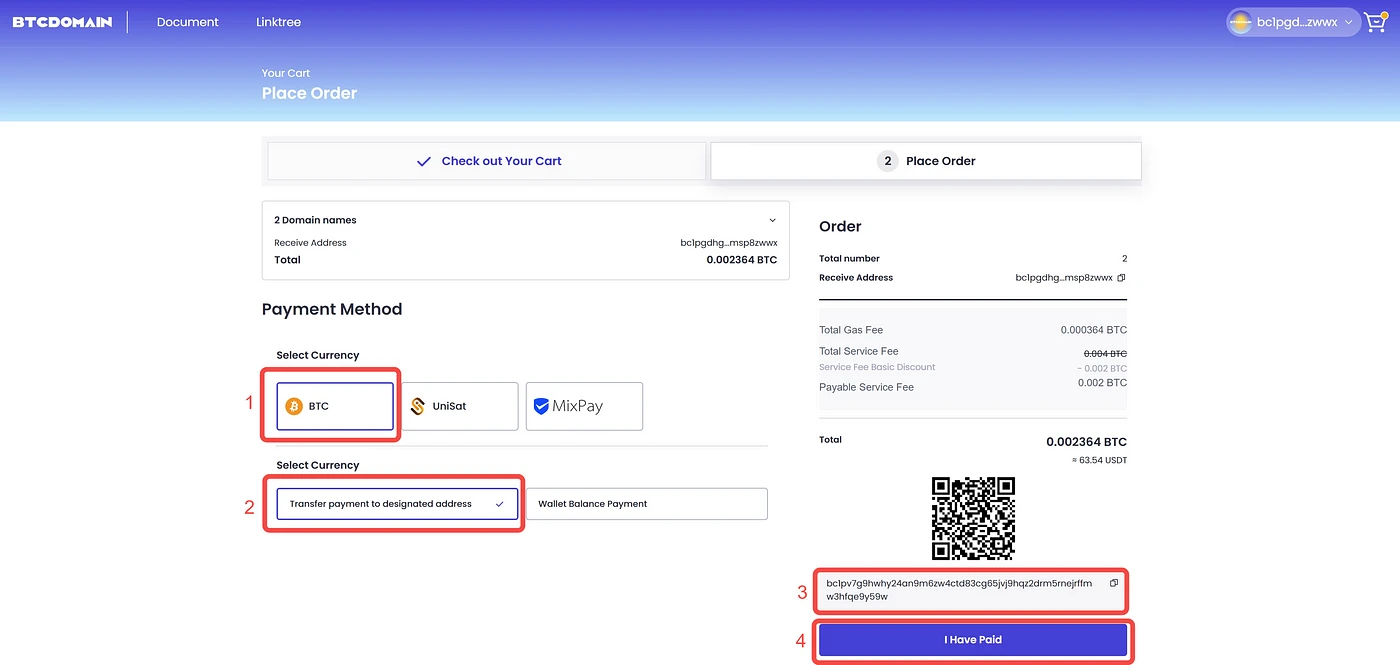Click the payment QR code
This screenshot has width=1400, height=665.
pos(973,518)
